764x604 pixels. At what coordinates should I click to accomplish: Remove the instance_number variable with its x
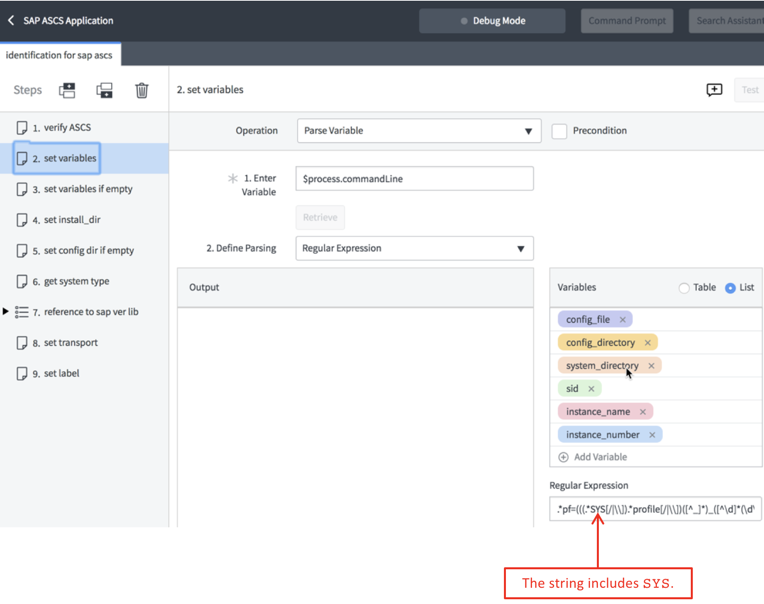652,434
